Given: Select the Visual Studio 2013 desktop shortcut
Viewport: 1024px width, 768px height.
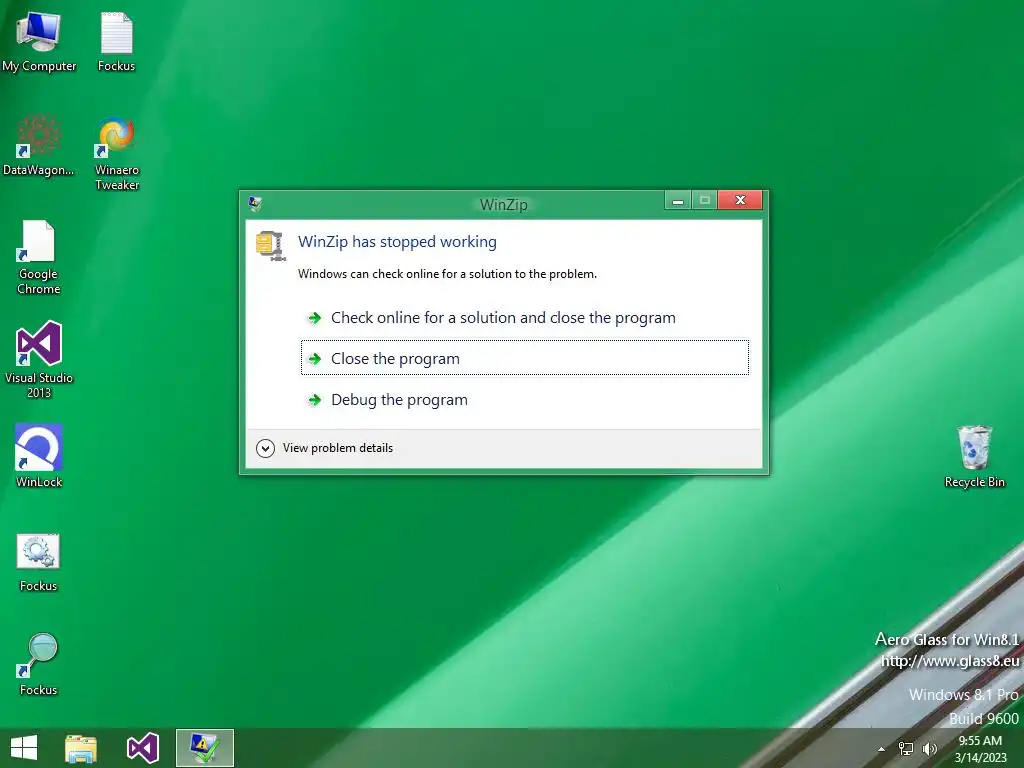Looking at the screenshot, I should (x=39, y=359).
